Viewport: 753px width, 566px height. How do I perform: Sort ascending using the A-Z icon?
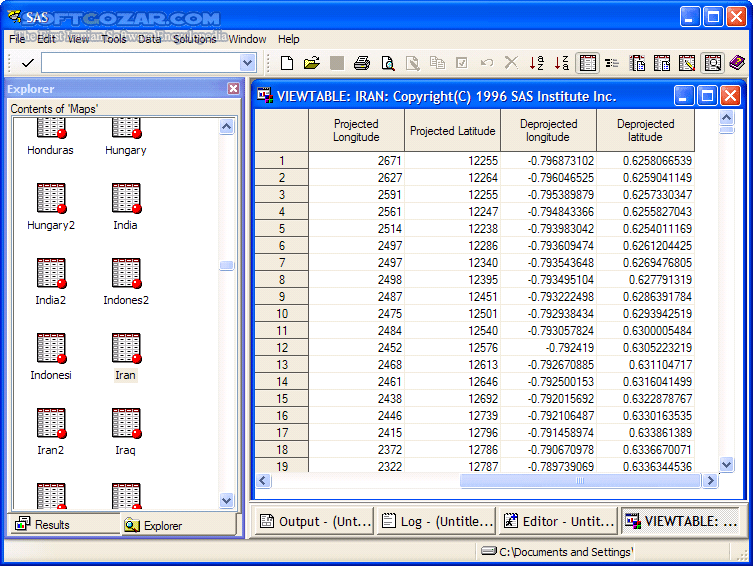(x=537, y=63)
